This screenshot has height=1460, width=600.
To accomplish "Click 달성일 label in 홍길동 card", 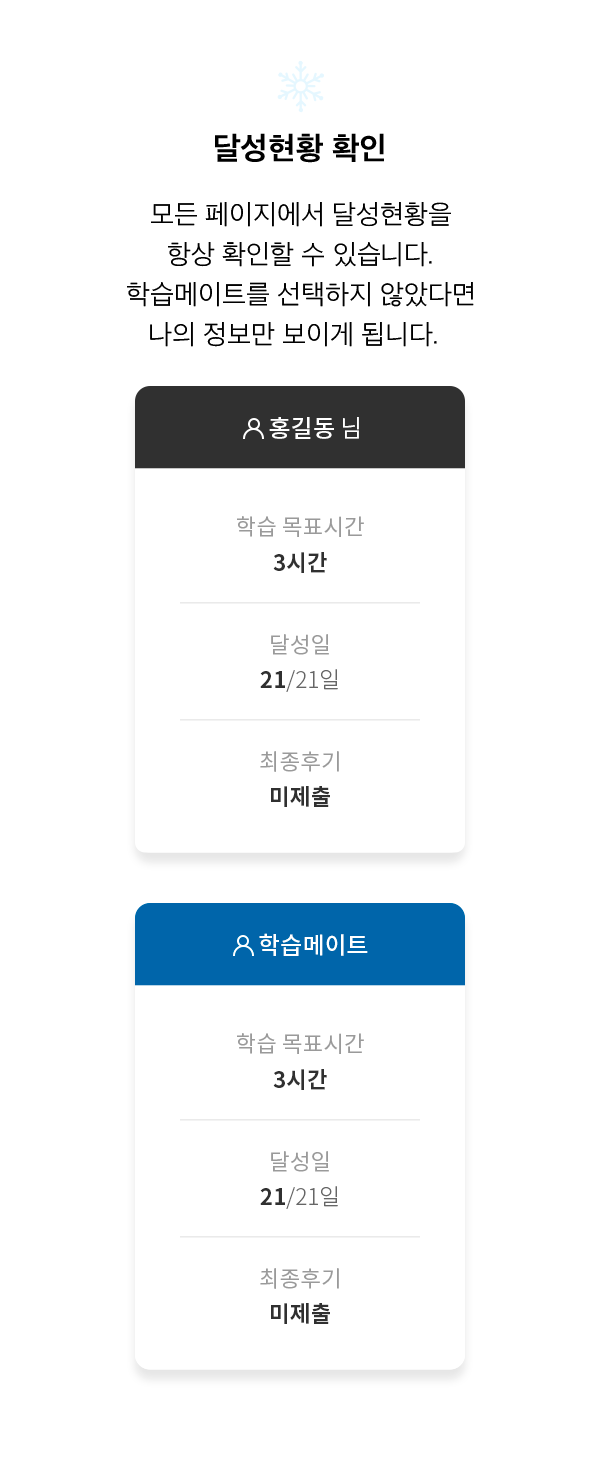I will [x=300, y=643].
